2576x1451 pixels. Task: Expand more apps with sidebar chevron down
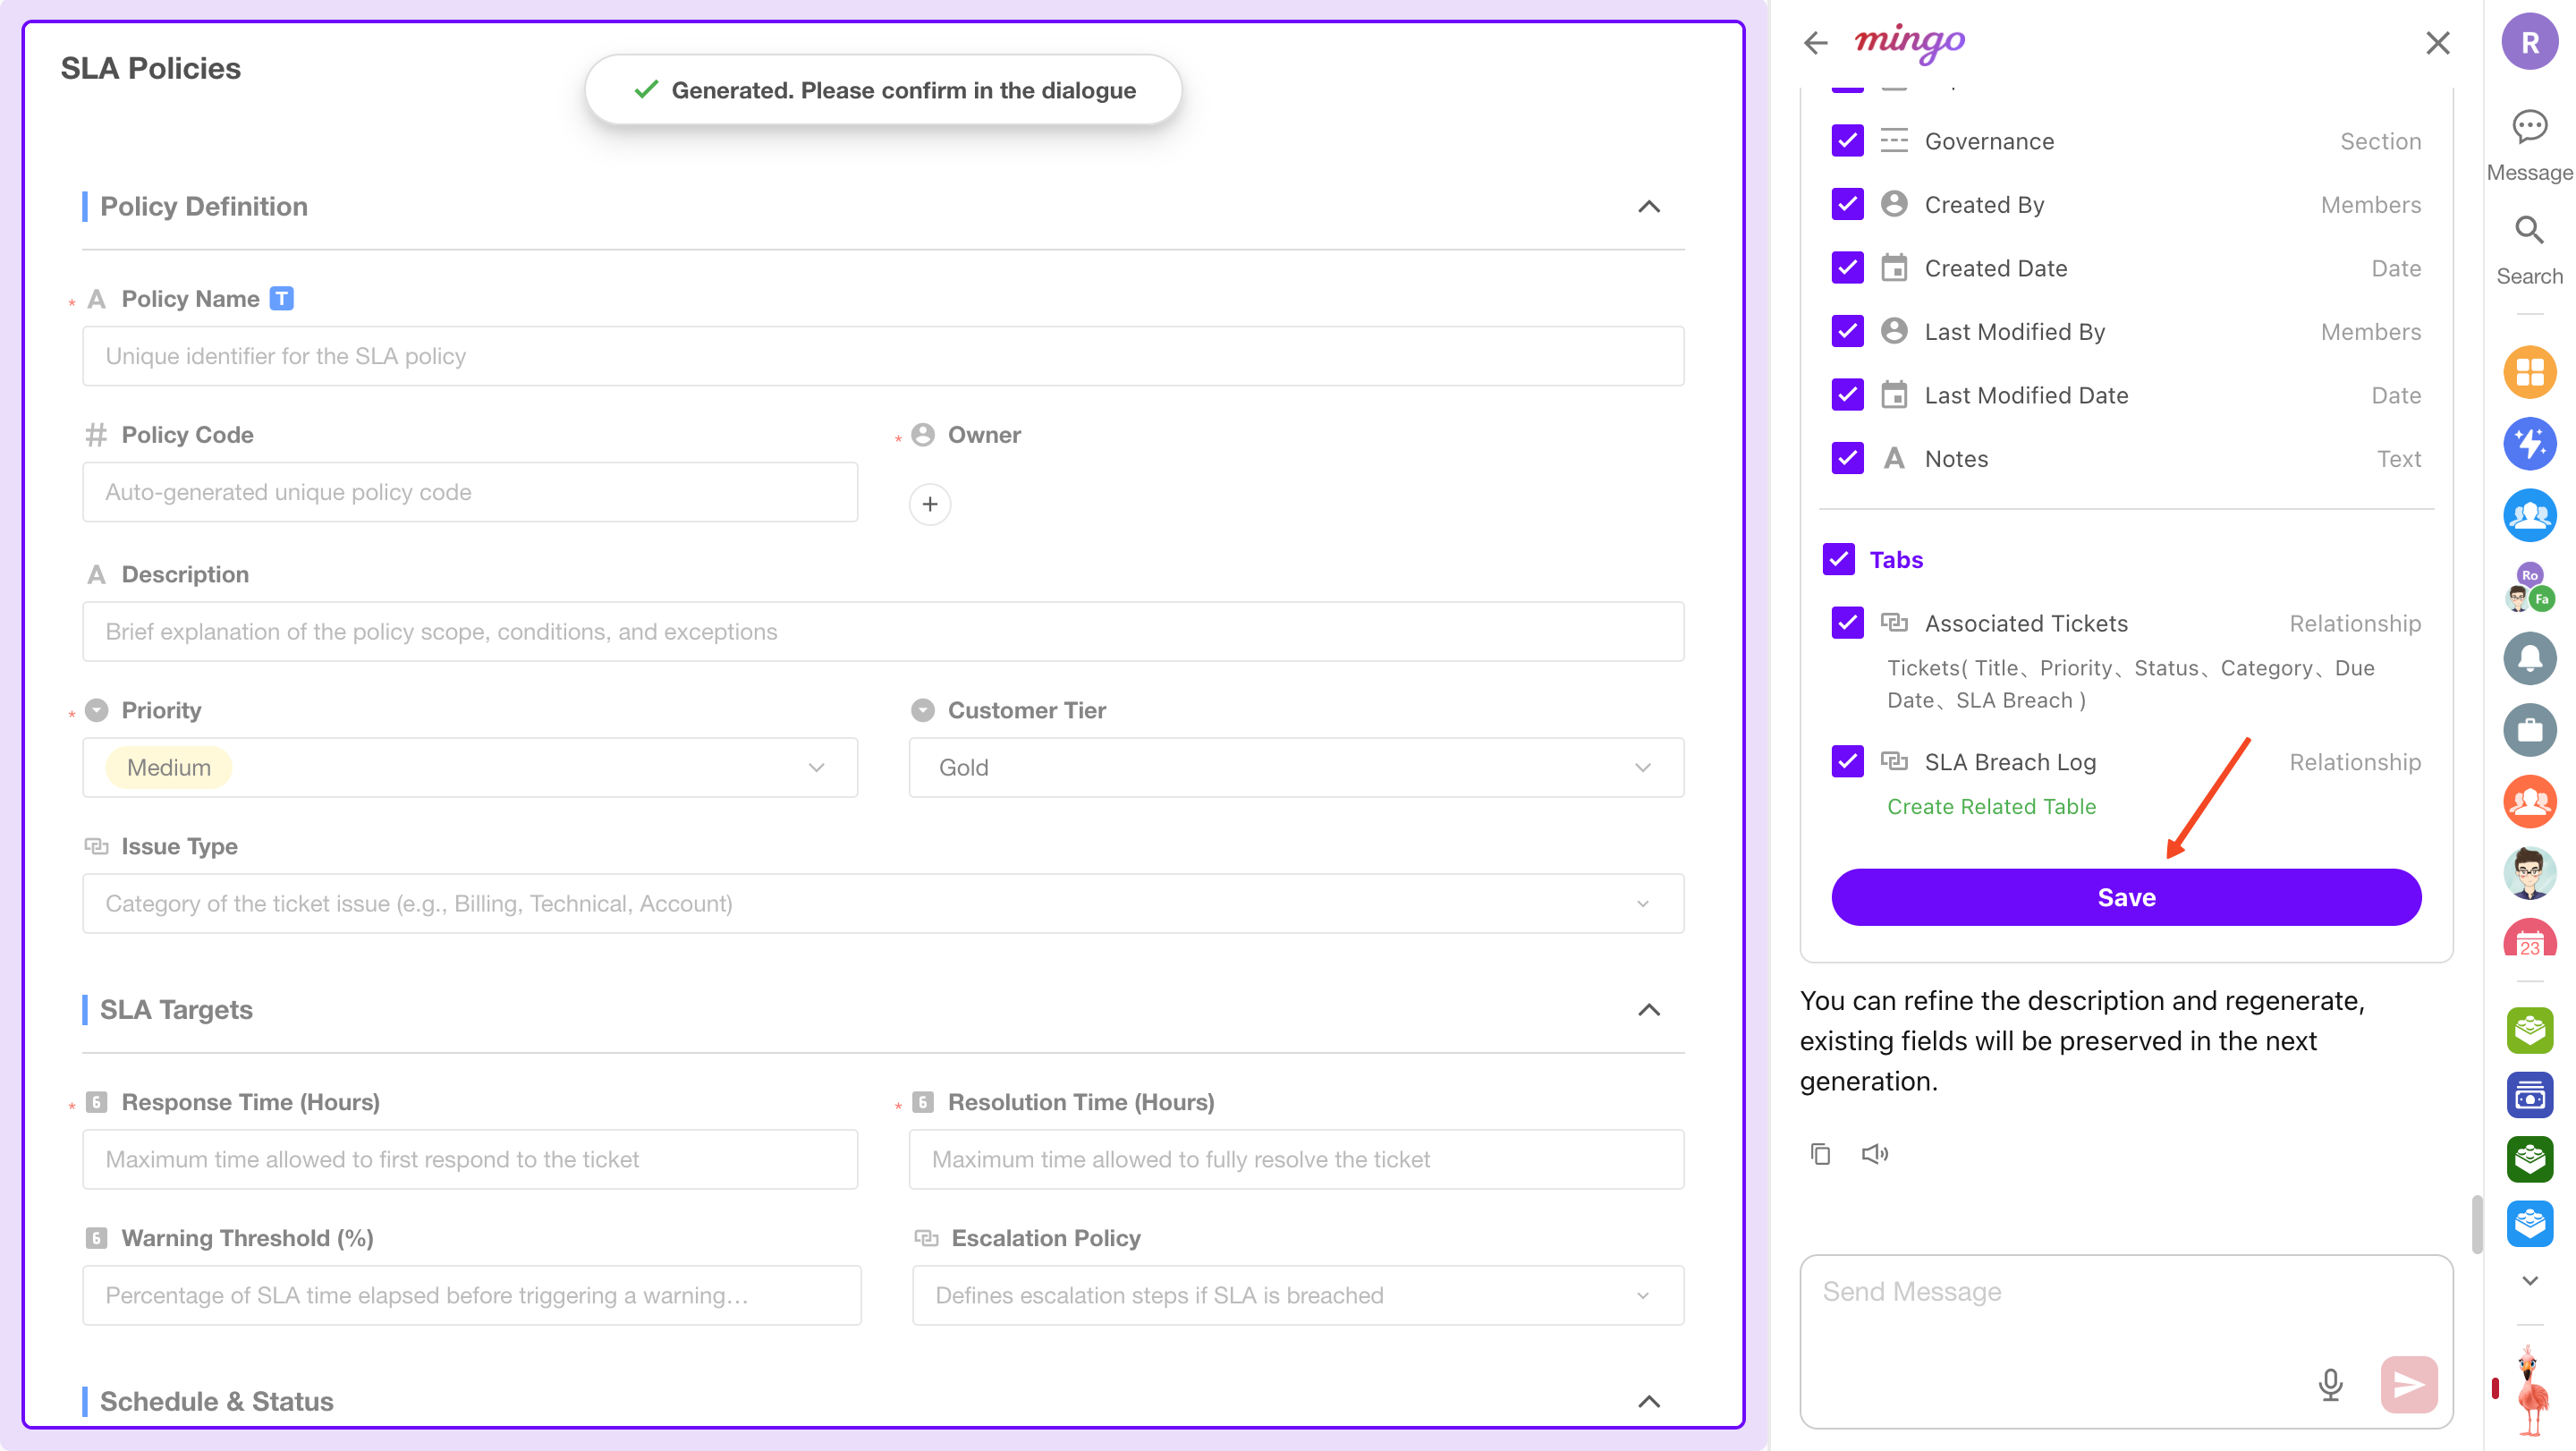[x=2529, y=1280]
